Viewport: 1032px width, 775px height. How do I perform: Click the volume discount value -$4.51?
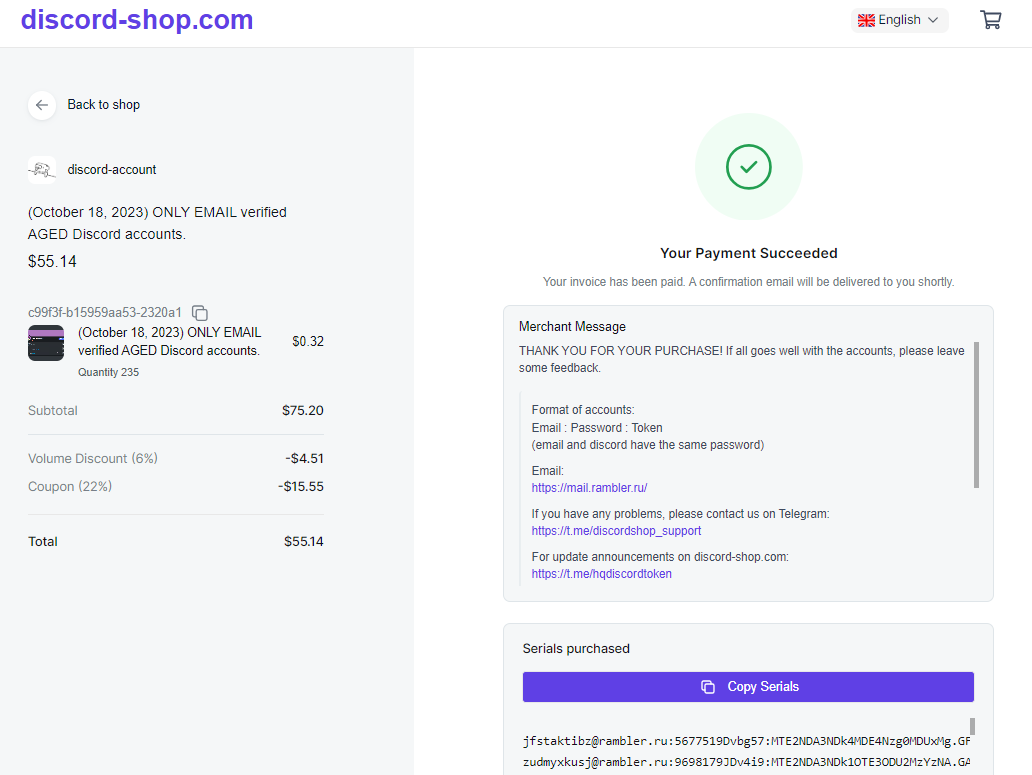pos(304,459)
